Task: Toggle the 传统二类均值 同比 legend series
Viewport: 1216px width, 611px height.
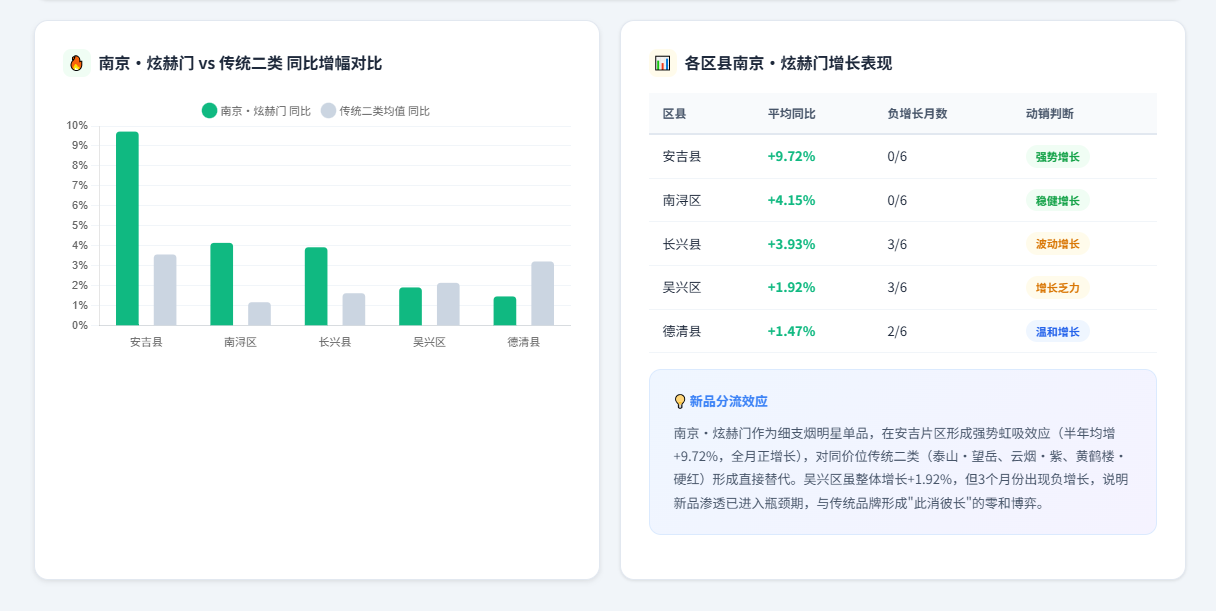Action: point(375,111)
